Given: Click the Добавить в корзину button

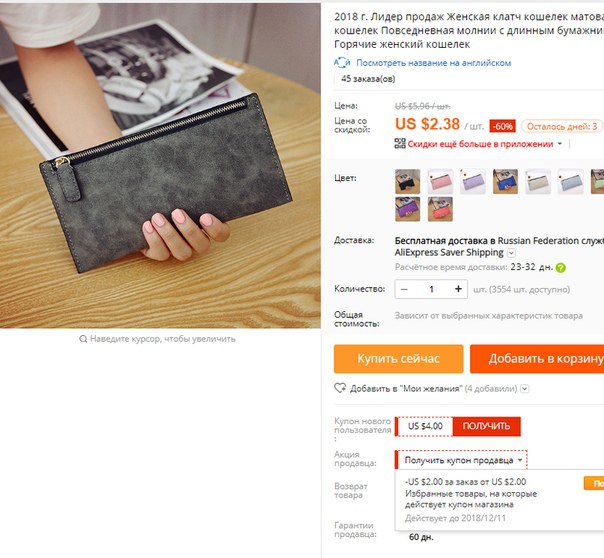Looking at the screenshot, I should coord(537,359).
